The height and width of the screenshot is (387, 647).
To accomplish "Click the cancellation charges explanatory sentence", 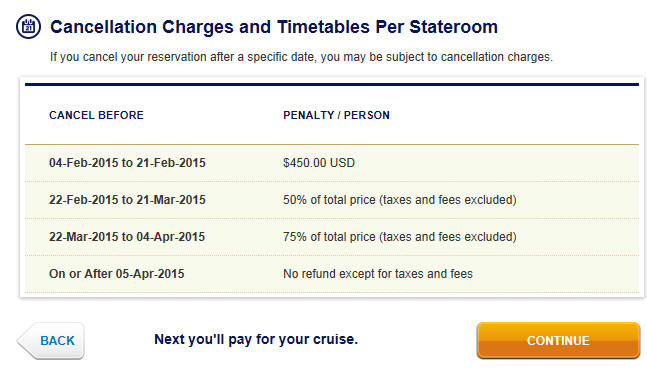I will point(301,57).
